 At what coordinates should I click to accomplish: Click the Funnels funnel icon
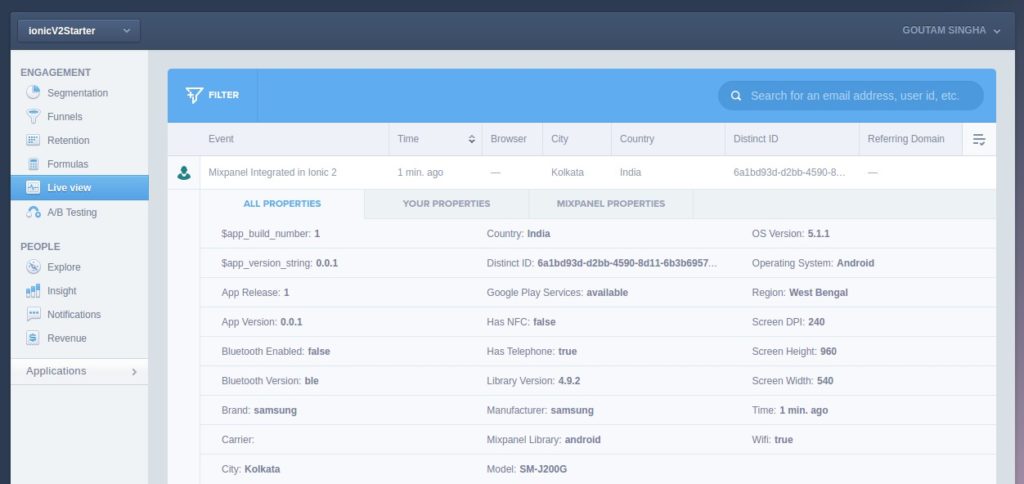pyautogui.click(x=33, y=116)
